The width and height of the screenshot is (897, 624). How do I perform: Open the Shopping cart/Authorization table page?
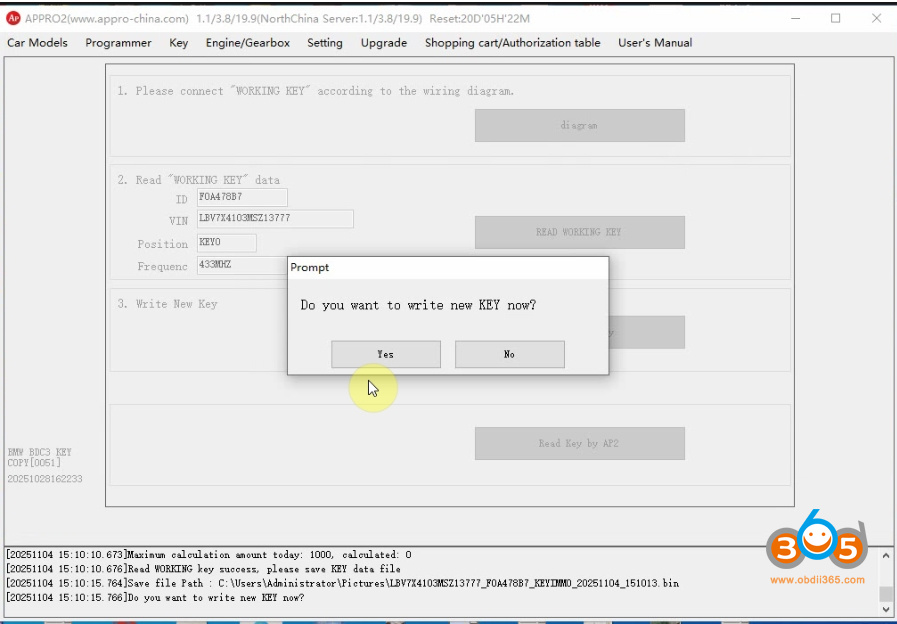point(512,43)
